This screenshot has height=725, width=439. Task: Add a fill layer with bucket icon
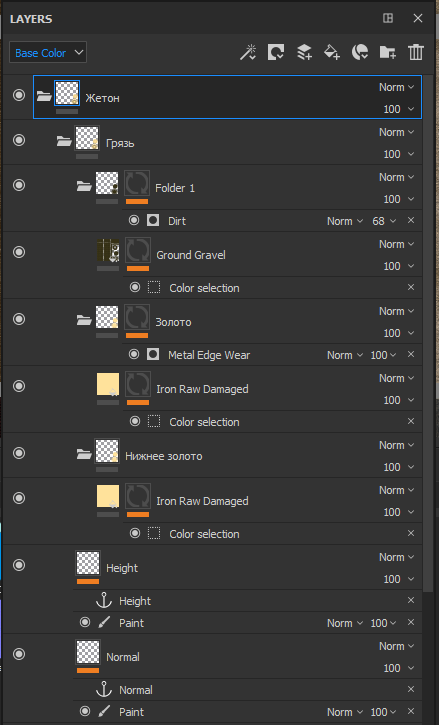(332, 52)
